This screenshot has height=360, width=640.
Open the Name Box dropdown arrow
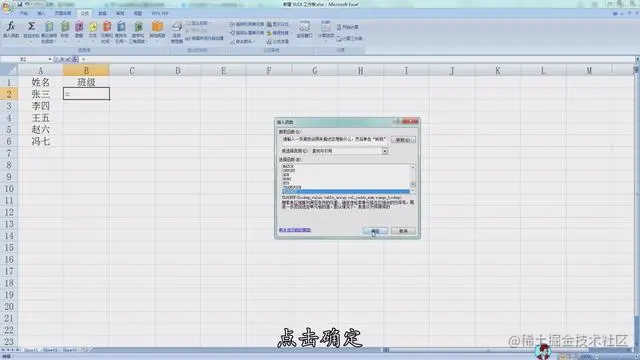point(50,60)
